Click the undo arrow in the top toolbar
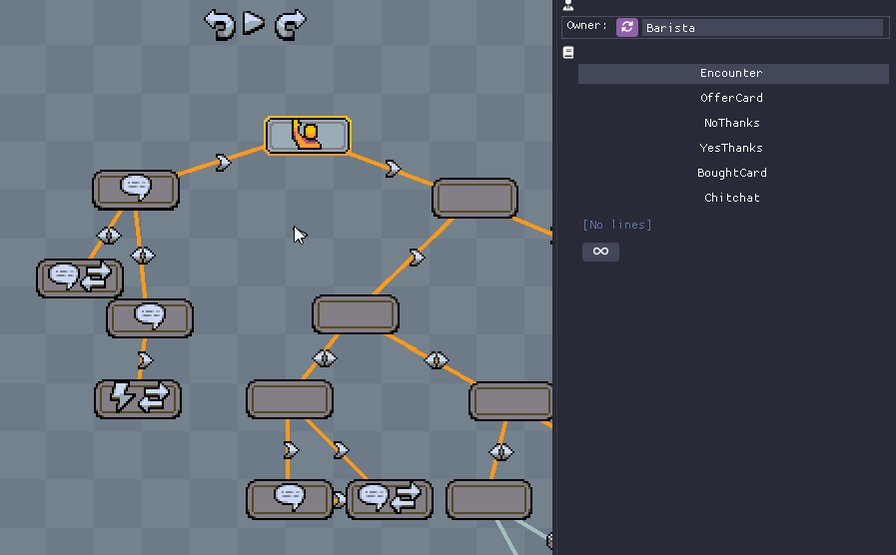The image size is (896, 555). point(219,25)
